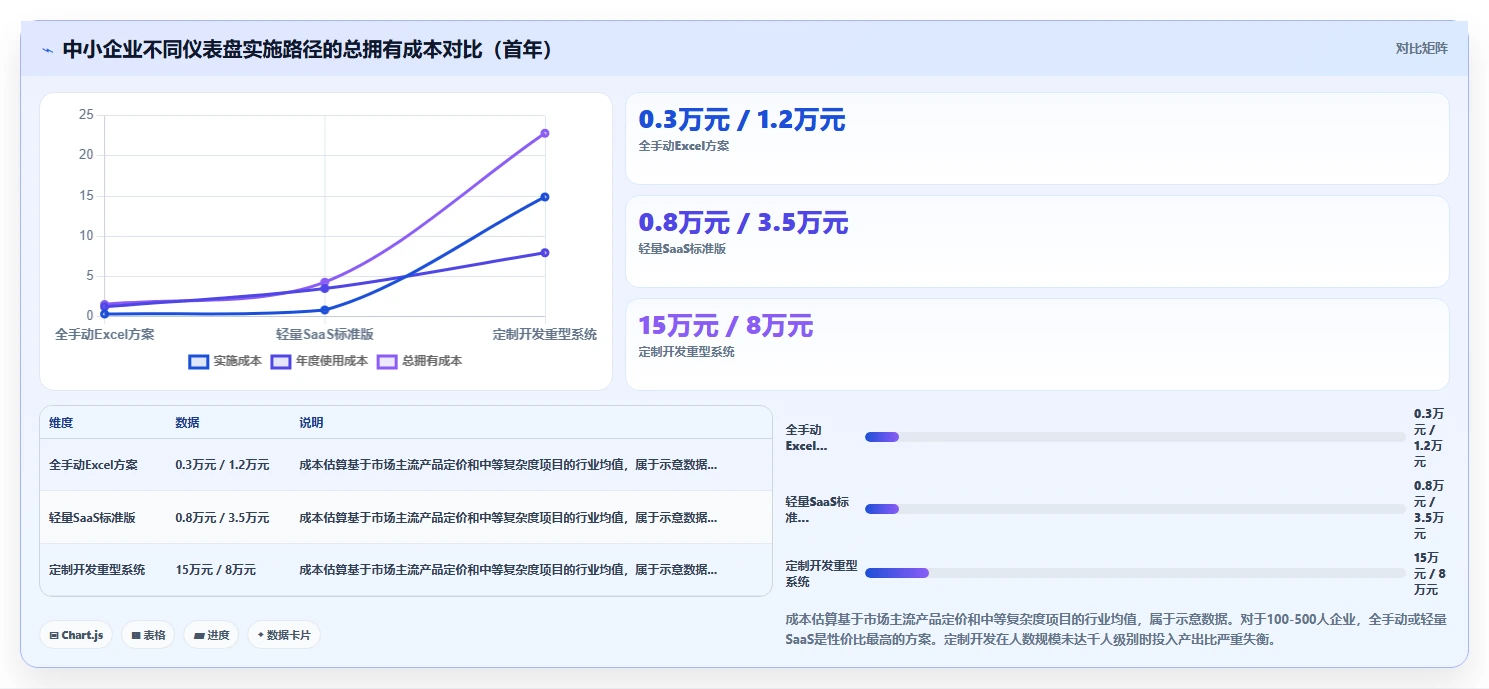The height and width of the screenshot is (689, 1489).
Task: Click the 说明 text in the 全手动Excel方案 row
Action: (x=508, y=465)
